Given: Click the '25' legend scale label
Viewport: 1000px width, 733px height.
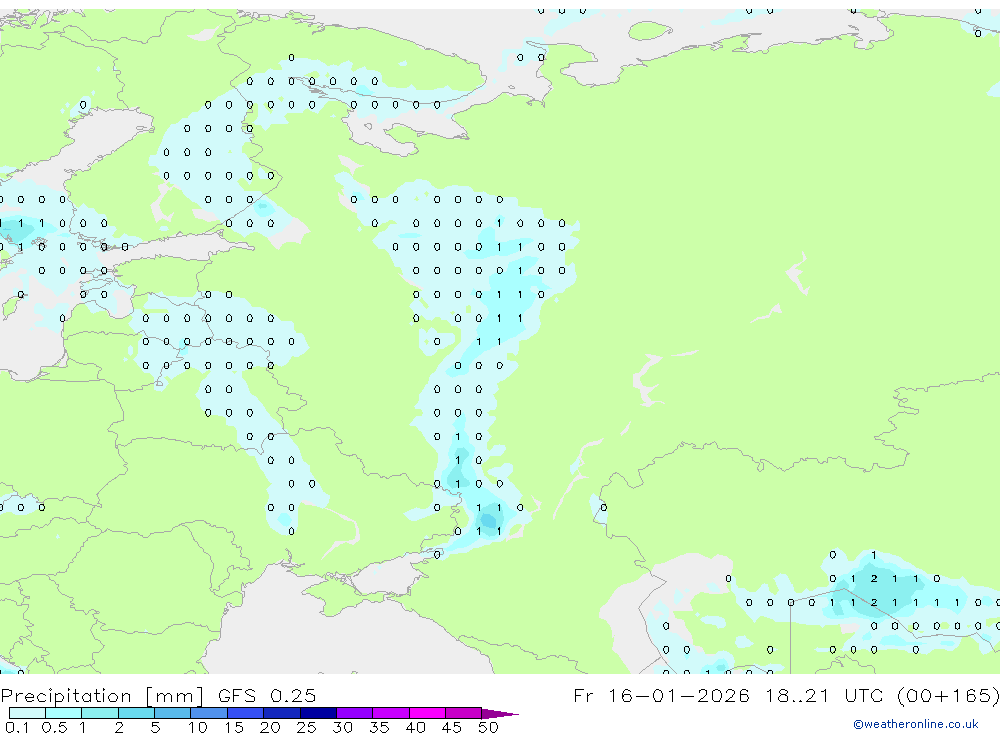Looking at the screenshot, I should (306, 727).
